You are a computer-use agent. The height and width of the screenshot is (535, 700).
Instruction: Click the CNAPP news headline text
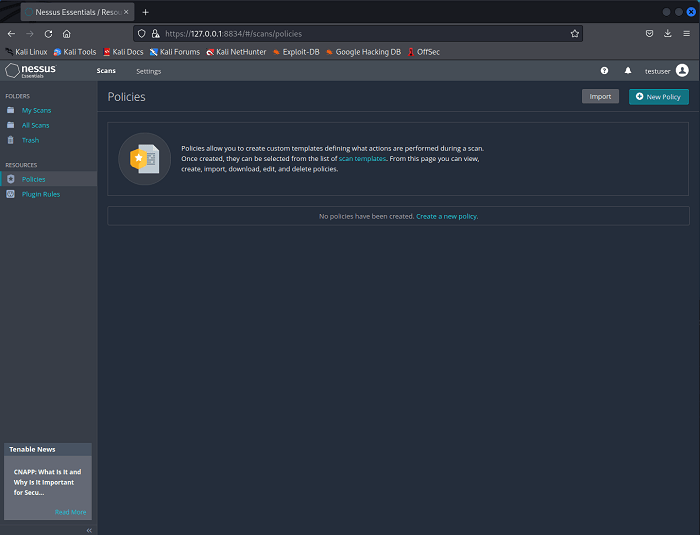(47, 482)
